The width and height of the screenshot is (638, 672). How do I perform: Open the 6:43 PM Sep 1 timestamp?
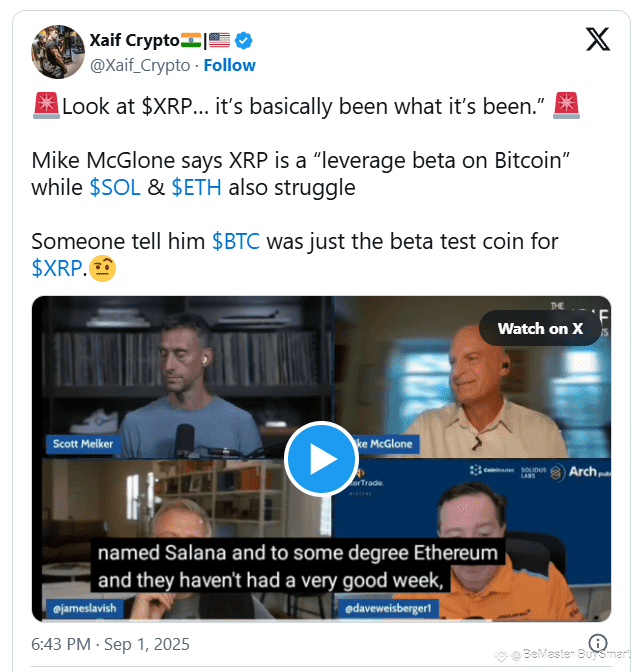[110, 644]
